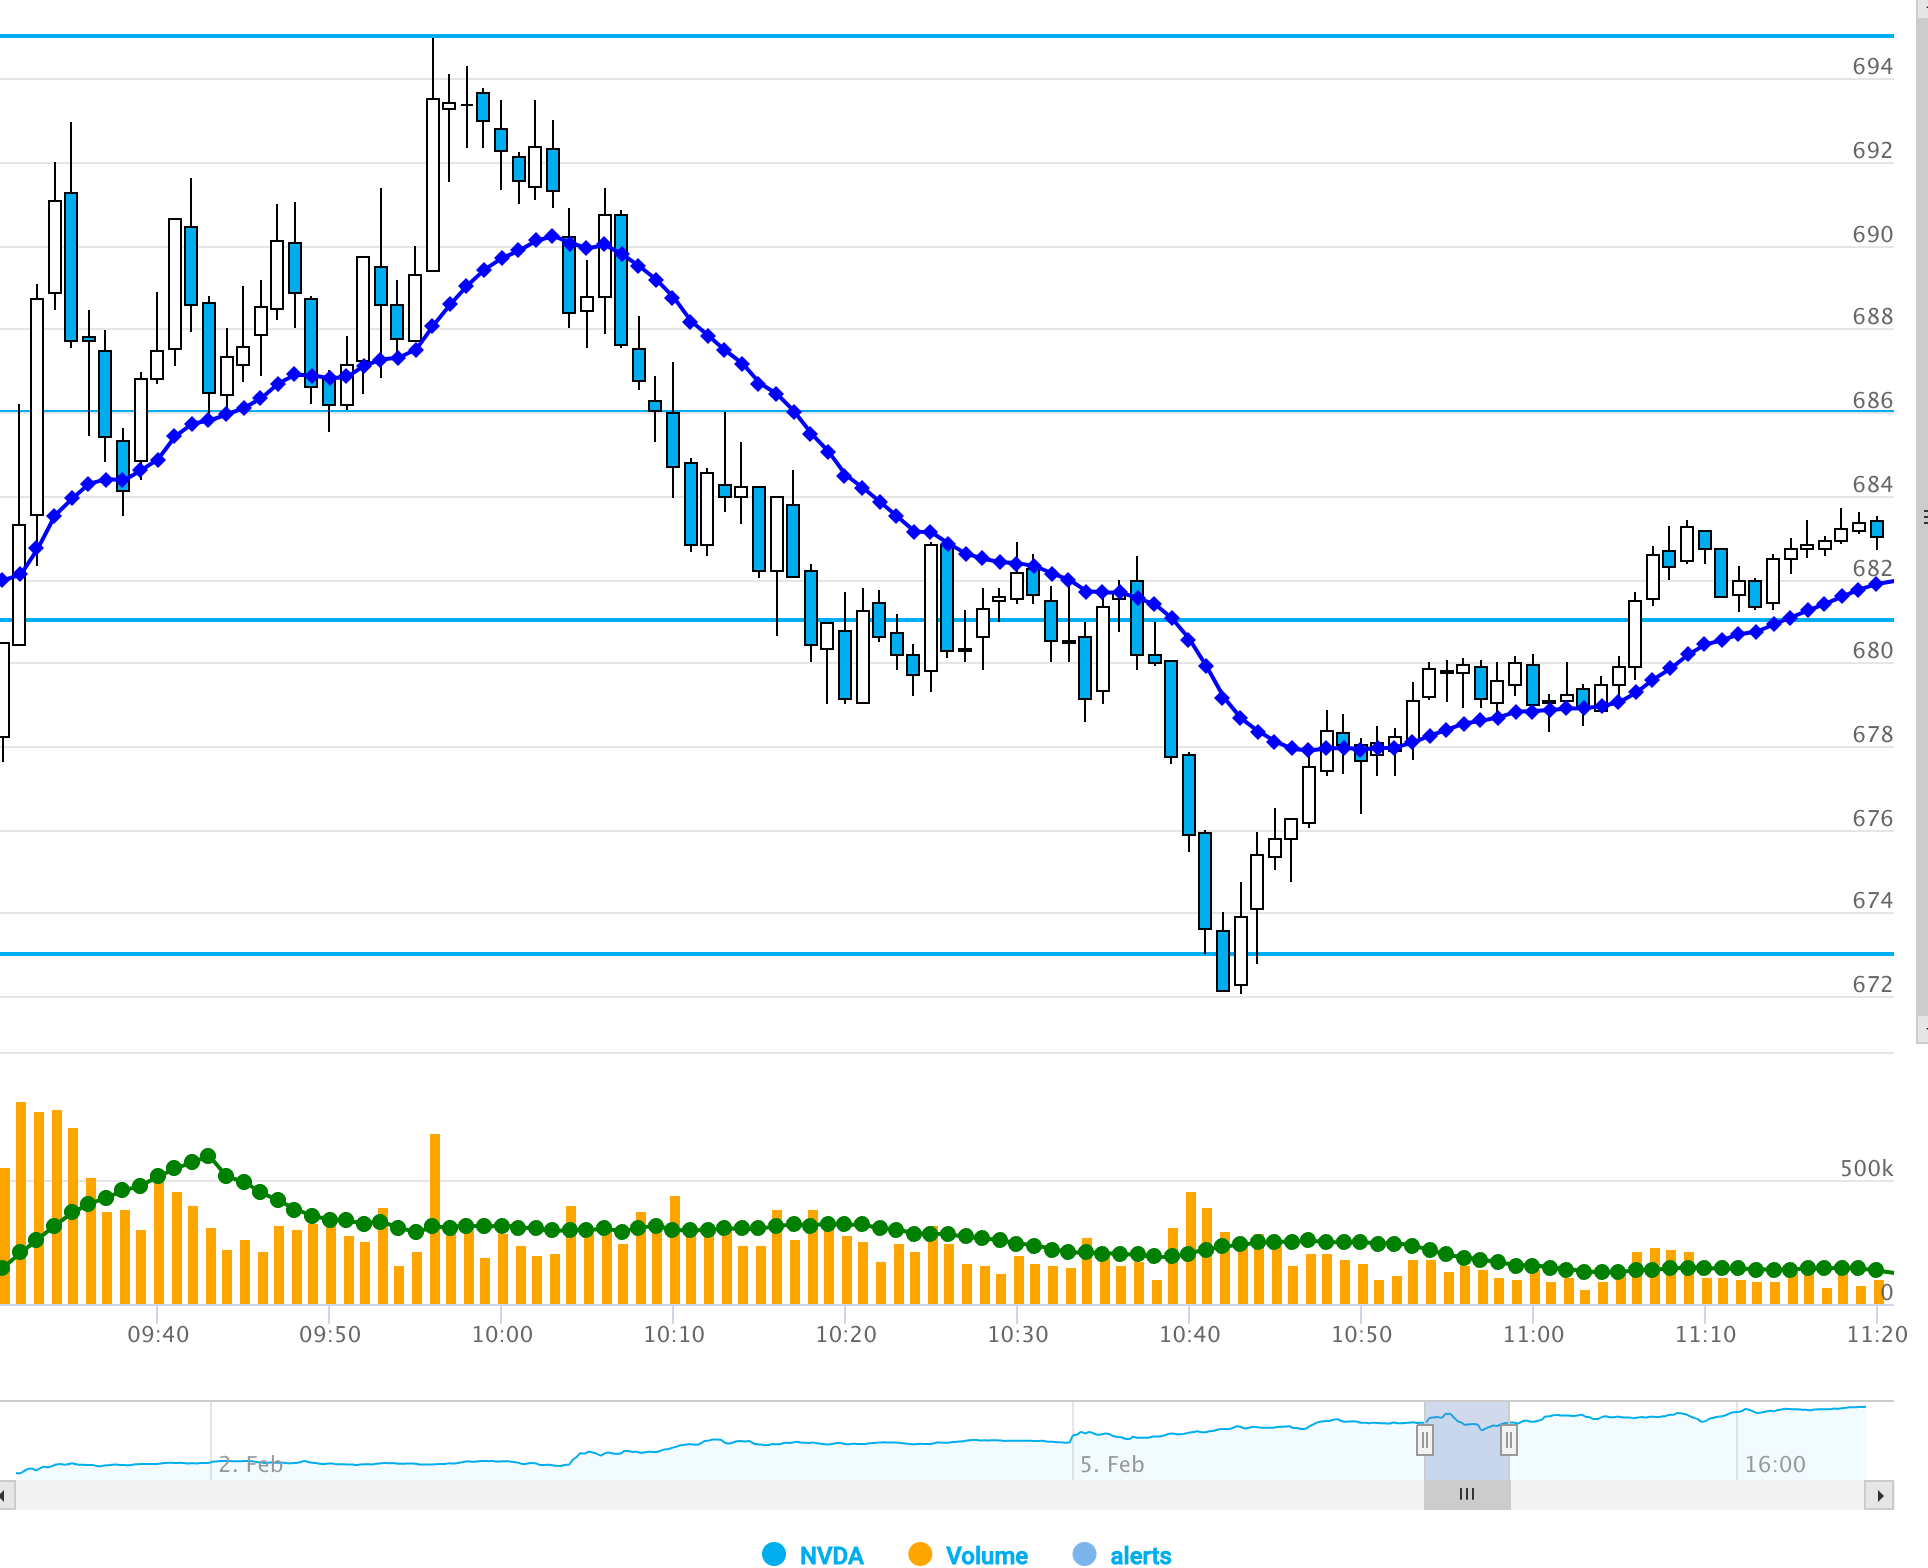Click navigator area near the 2. Feb label
1928x1568 pixels.
click(250, 1464)
